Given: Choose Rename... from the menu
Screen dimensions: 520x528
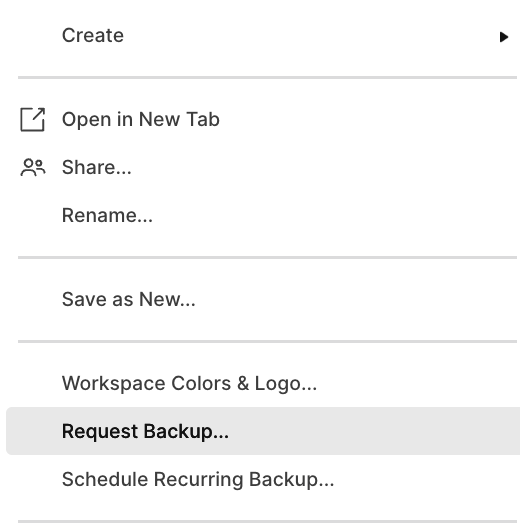Looking at the screenshot, I should pos(263,215).
